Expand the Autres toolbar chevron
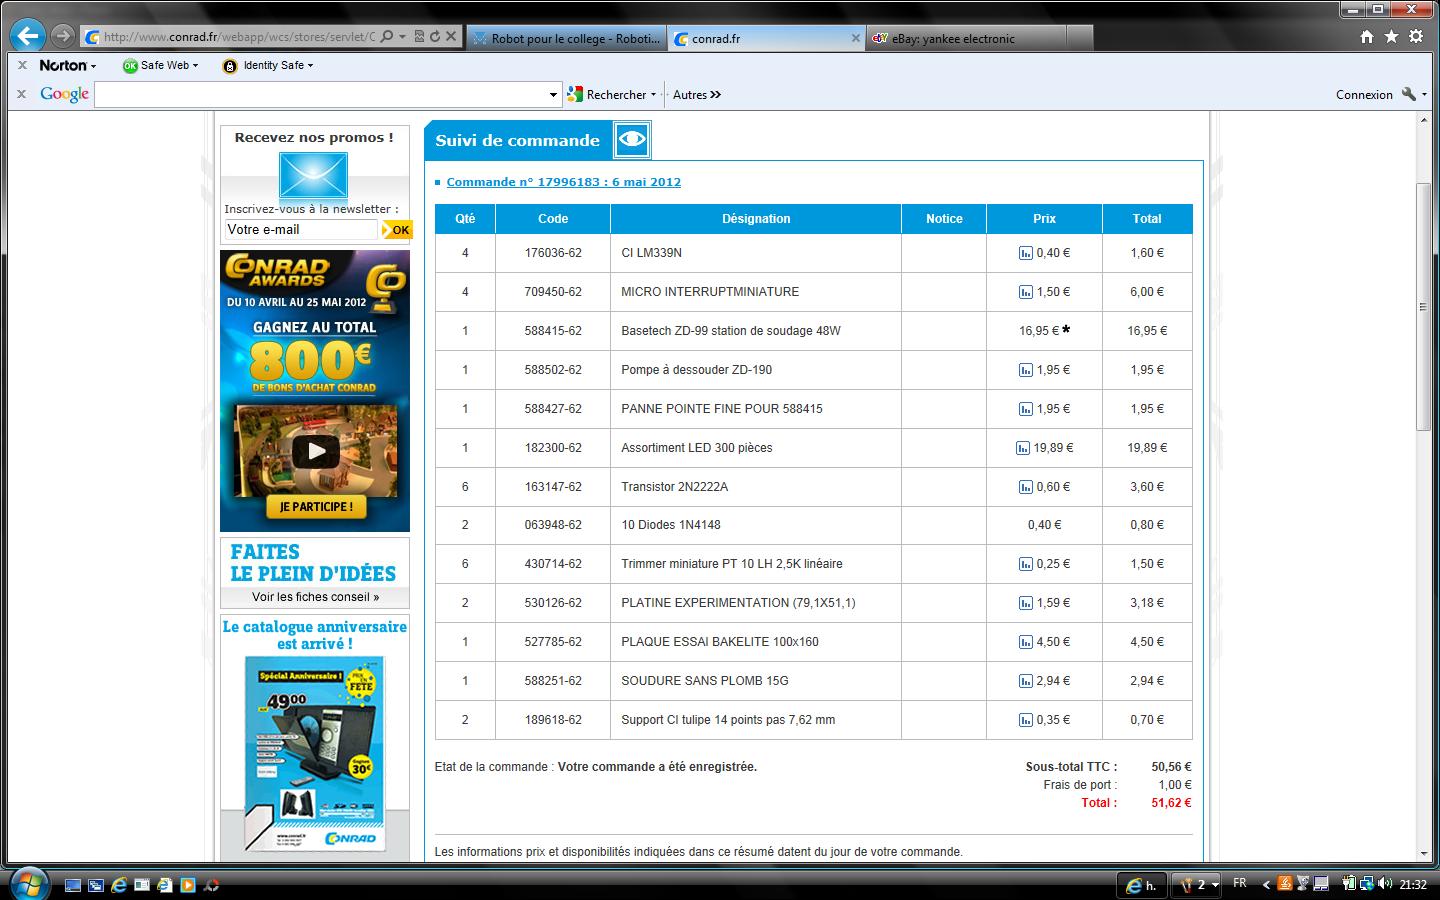The width and height of the screenshot is (1440, 900). 716,95
